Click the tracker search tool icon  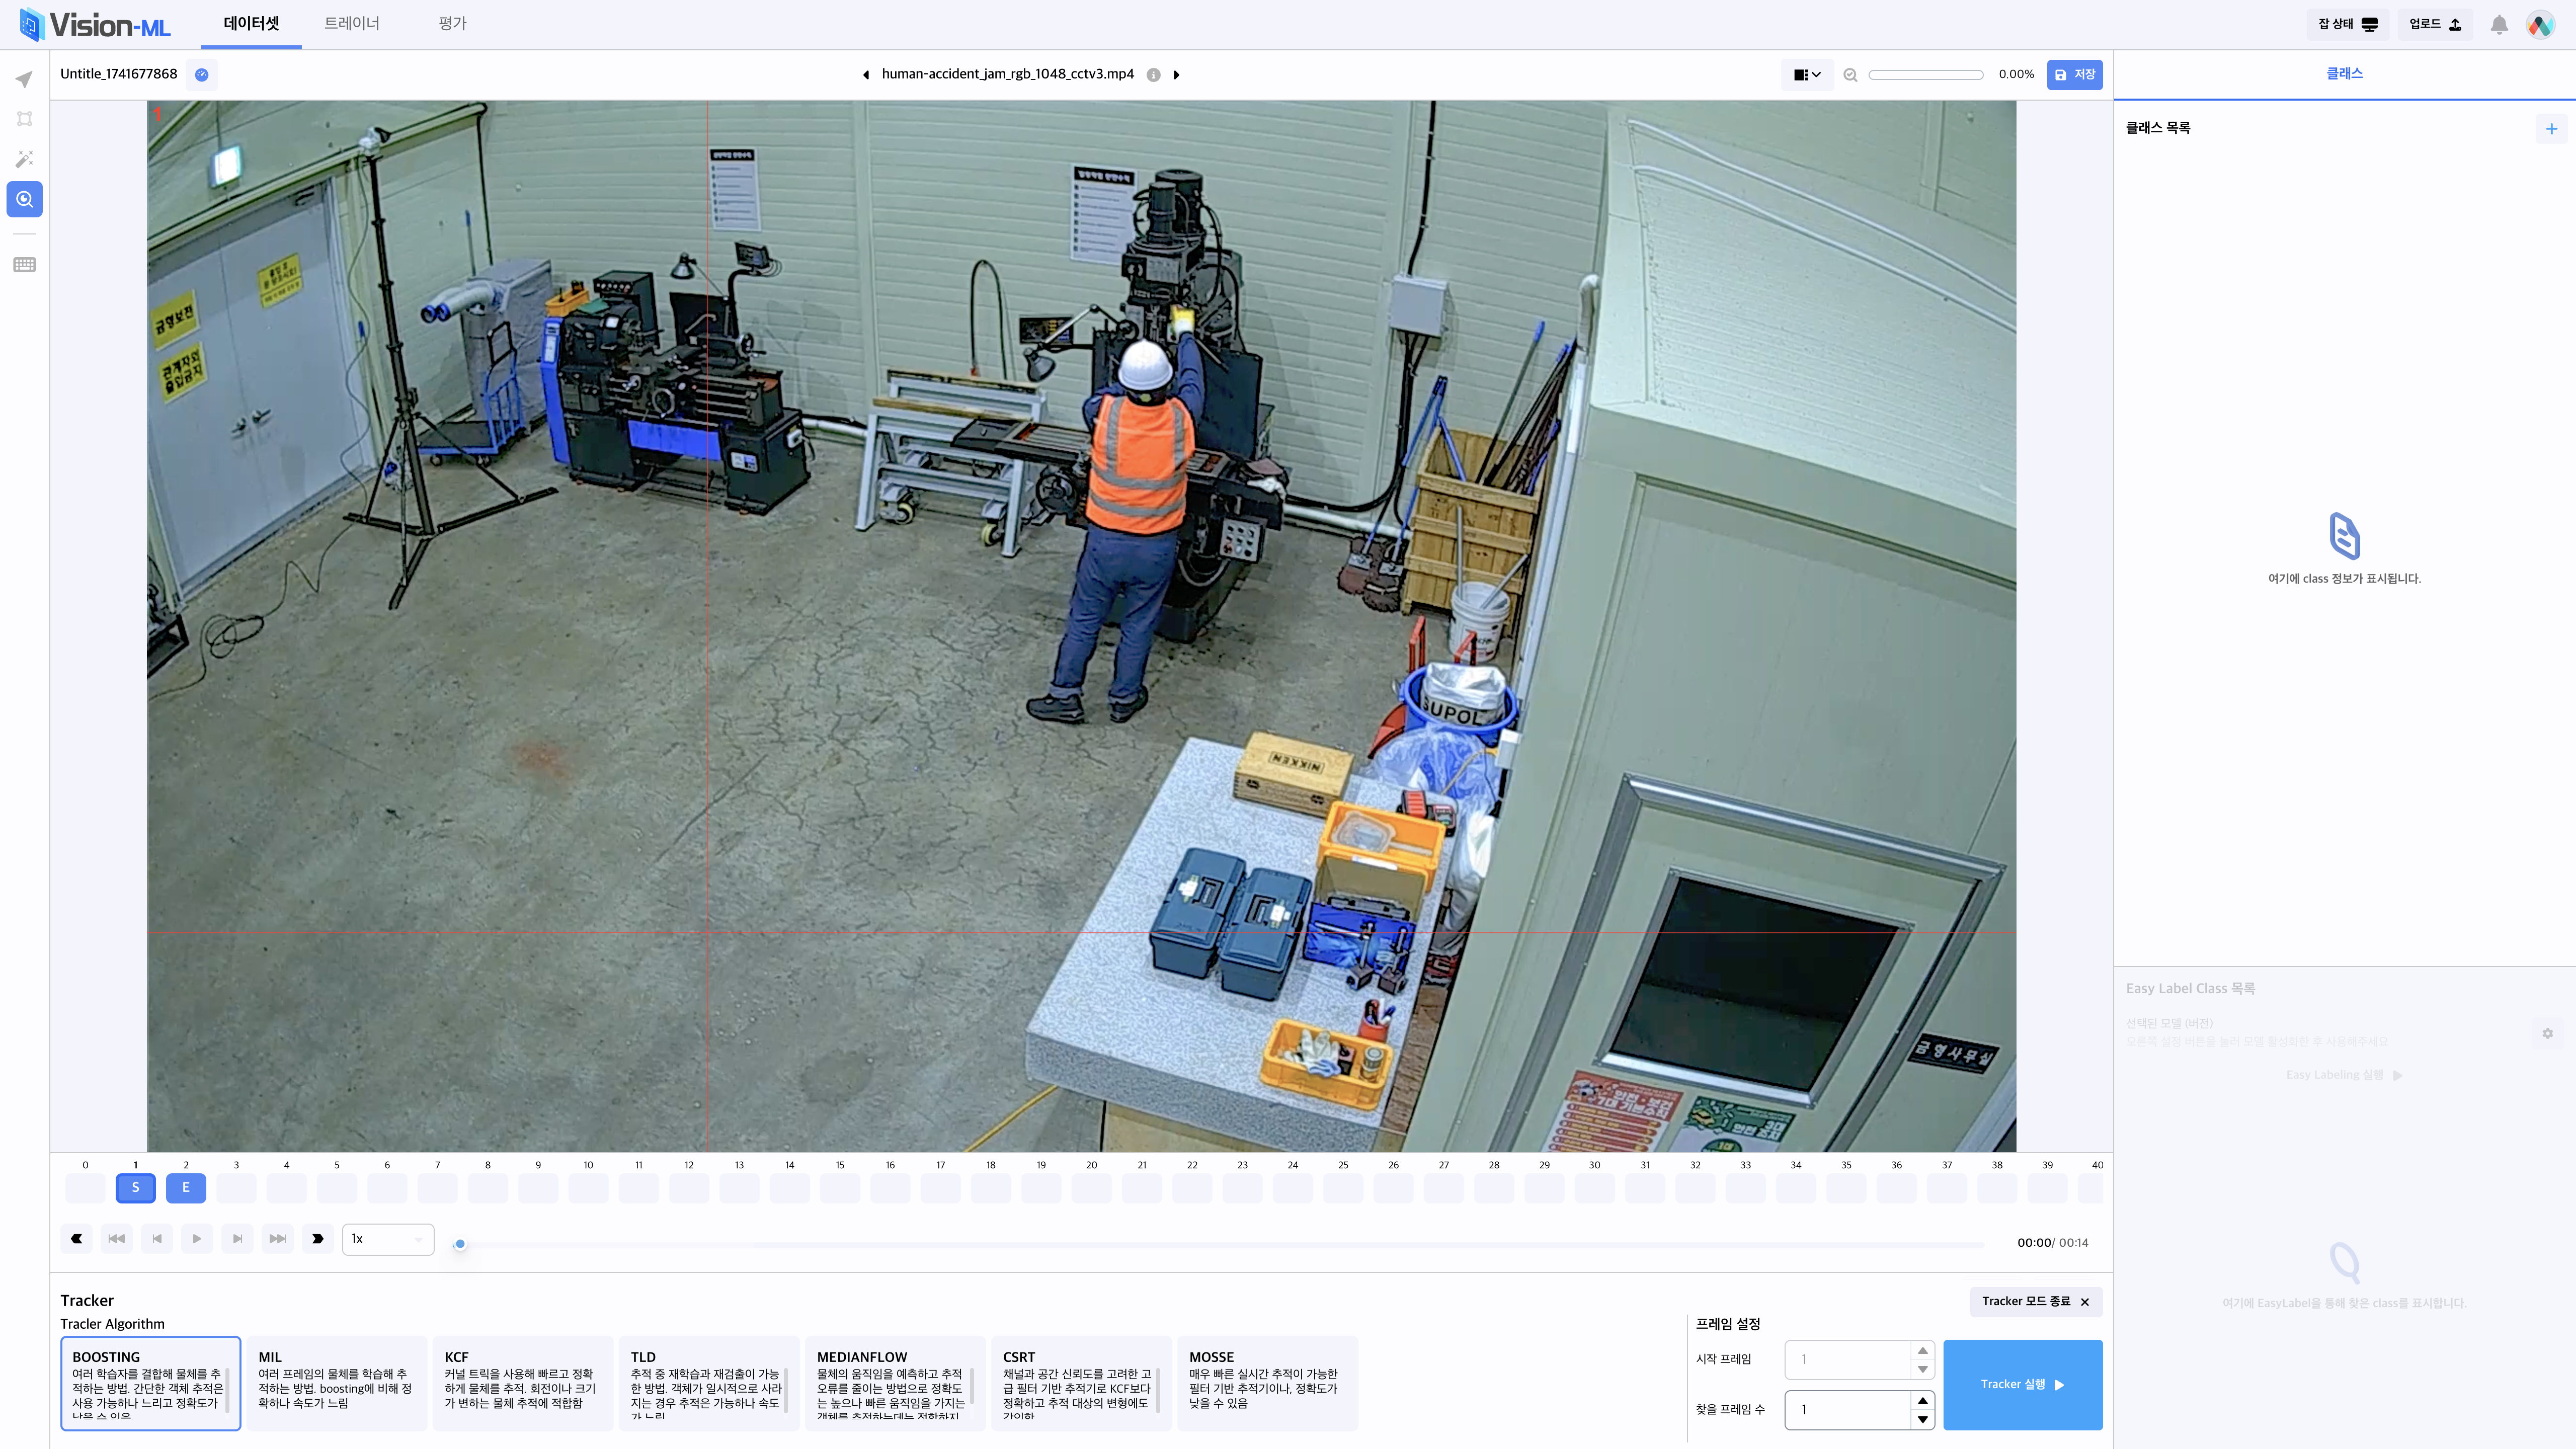(x=24, y=199)
